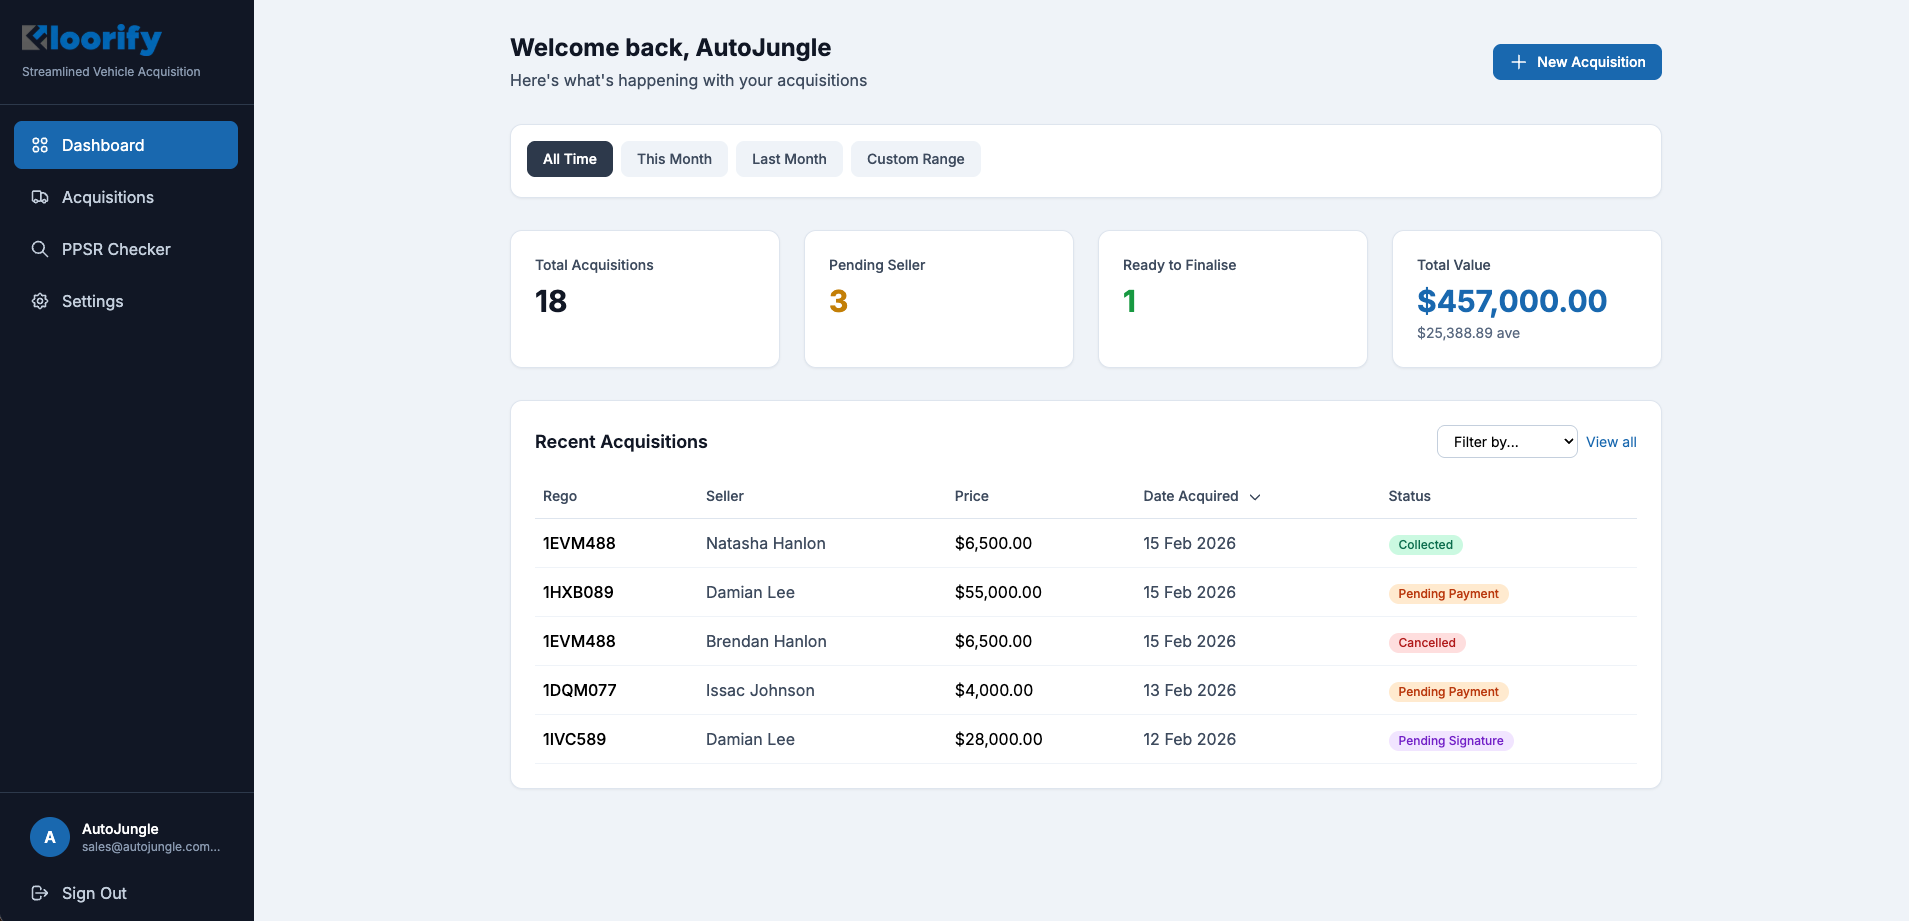Click the Cancelled status badge
Screen dimensions: 1909x921
pos(1427,642)
